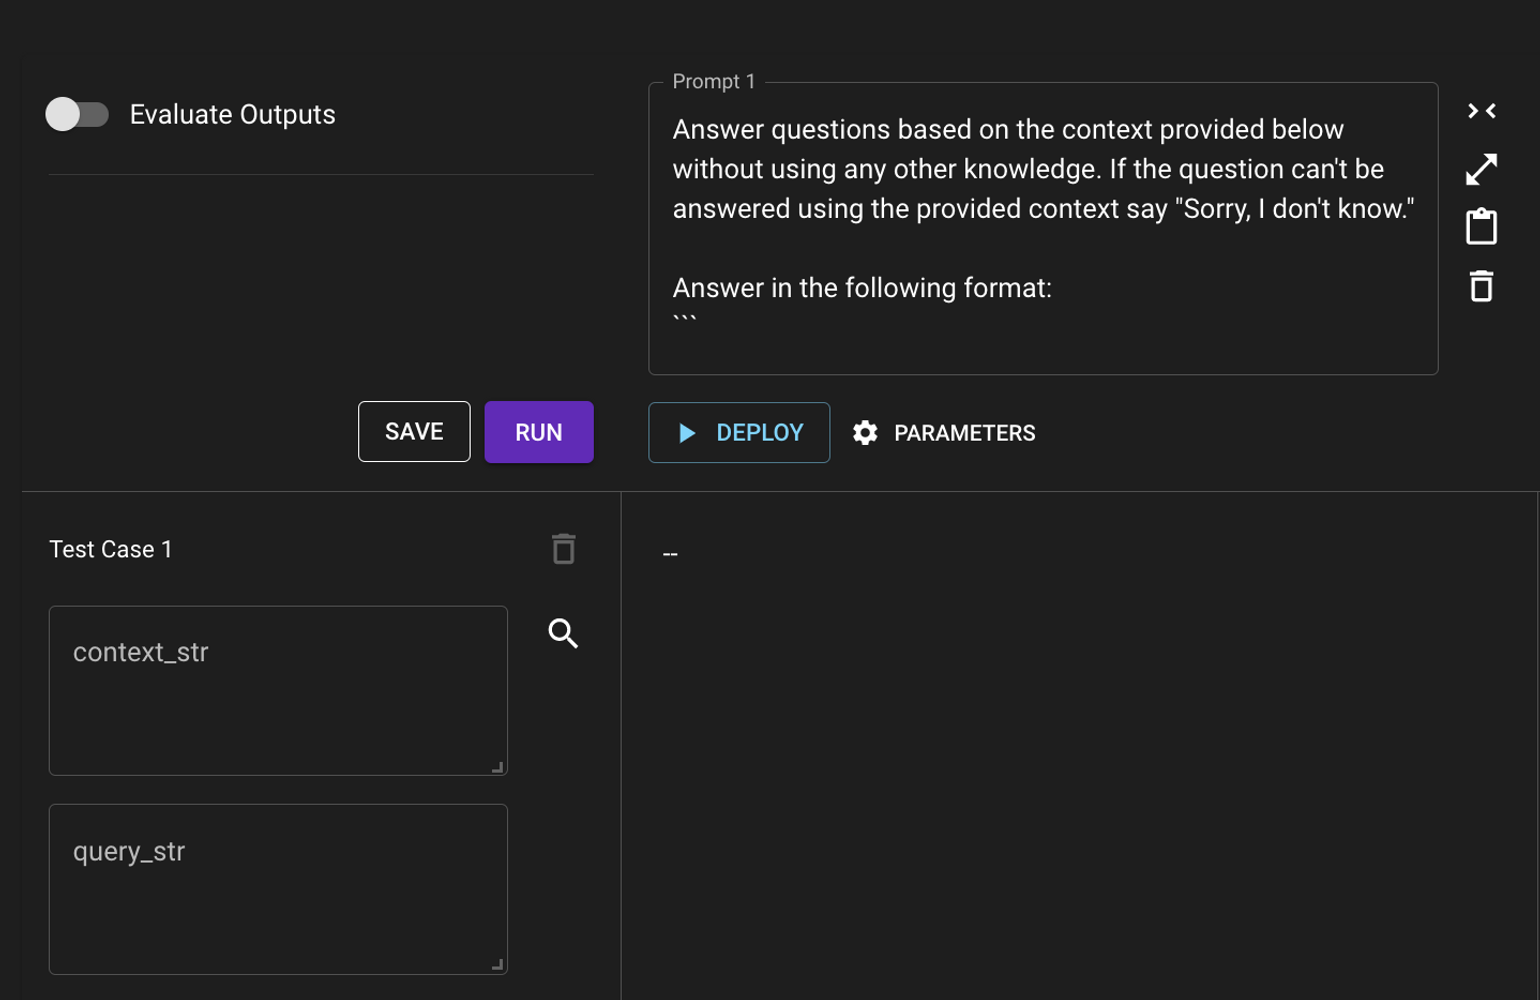Screen dimensions: 1540x1000
Task: Delete Test Case 1 trash icon
Action: coord(563,549)
